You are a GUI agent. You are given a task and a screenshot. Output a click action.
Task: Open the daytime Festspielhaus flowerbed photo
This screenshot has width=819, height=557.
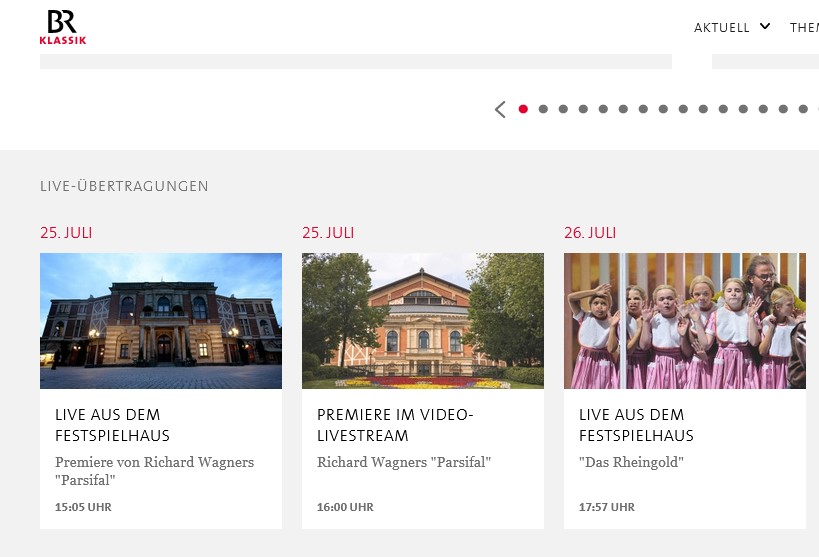pos(423,321)
